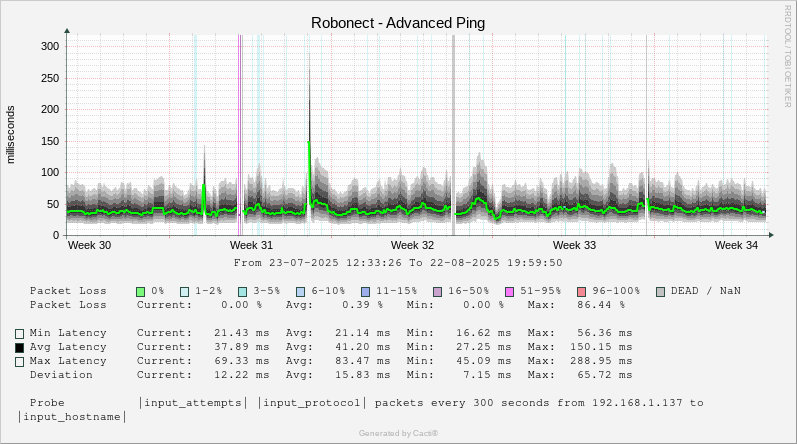Image resolution: width=797 pixels, height=444 pixels.
Task: Click Avg Latency Min value 27.25 ms
Action: [483, 347]
